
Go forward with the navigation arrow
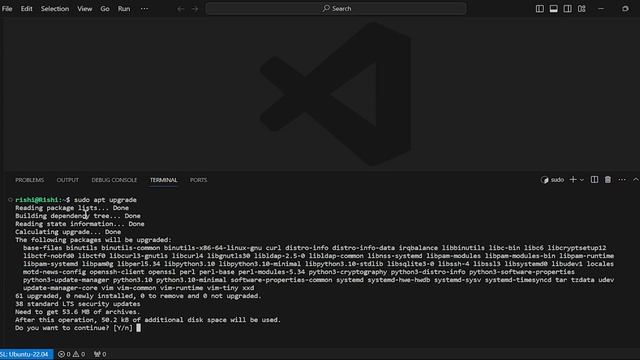(x=195, y=9)
